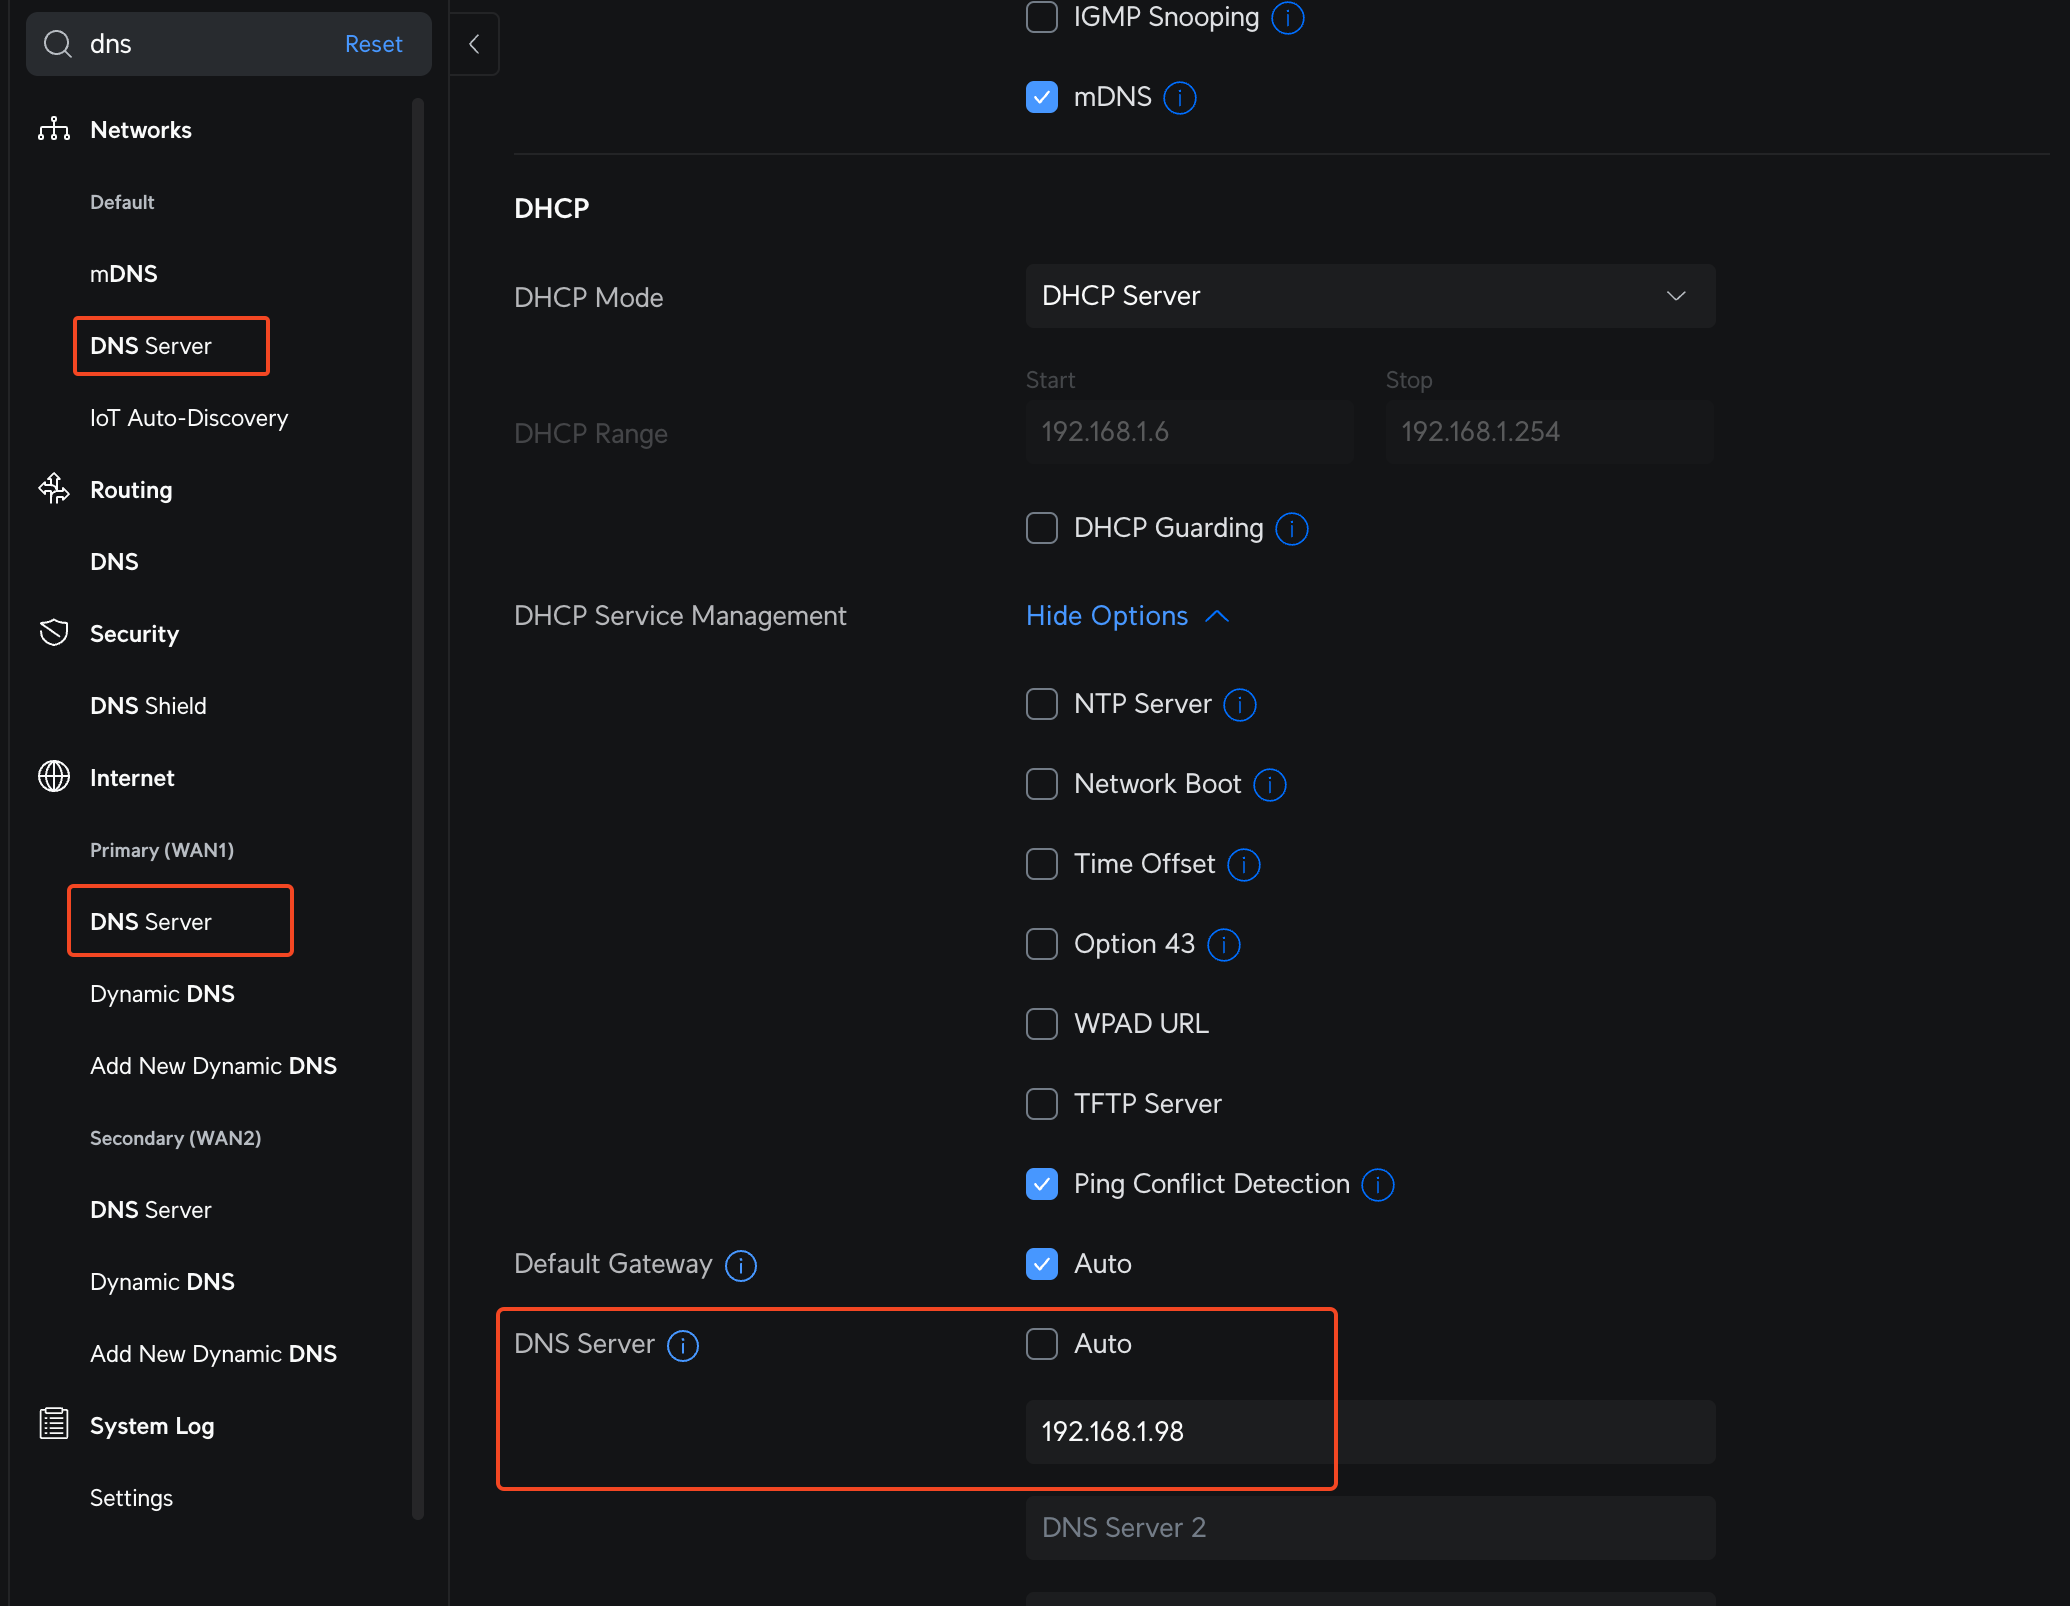2070x1606 pixels.
Task: Click the Security shield icon
Action: click(x=54, y=633)
